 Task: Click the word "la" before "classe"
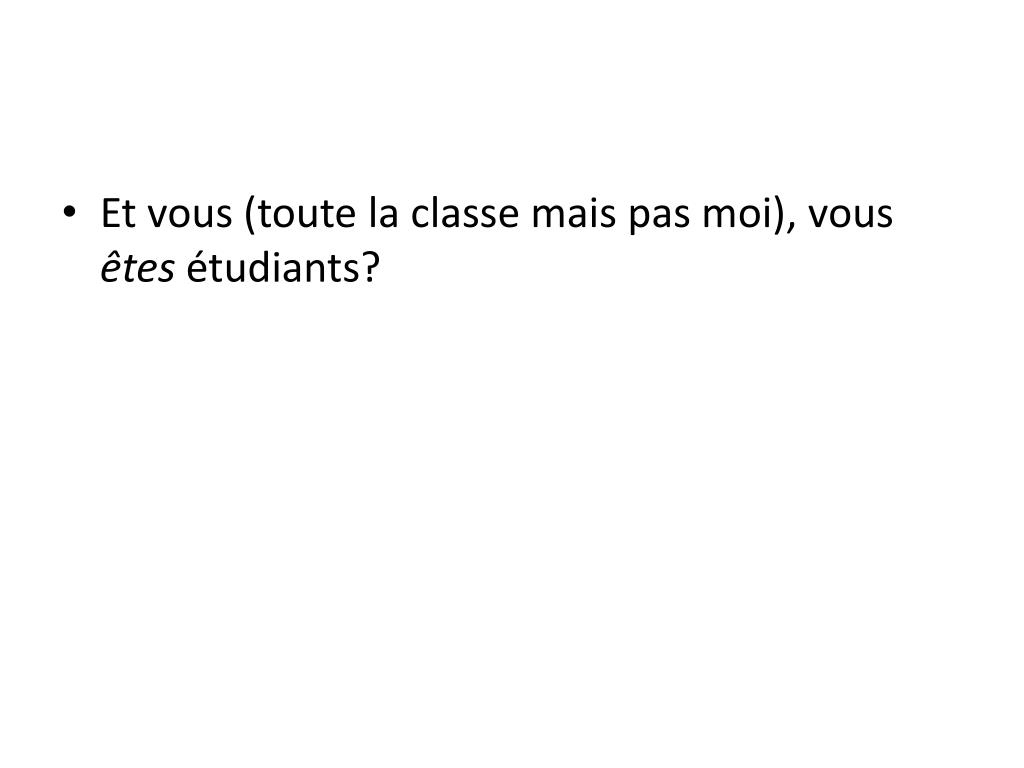383,212
